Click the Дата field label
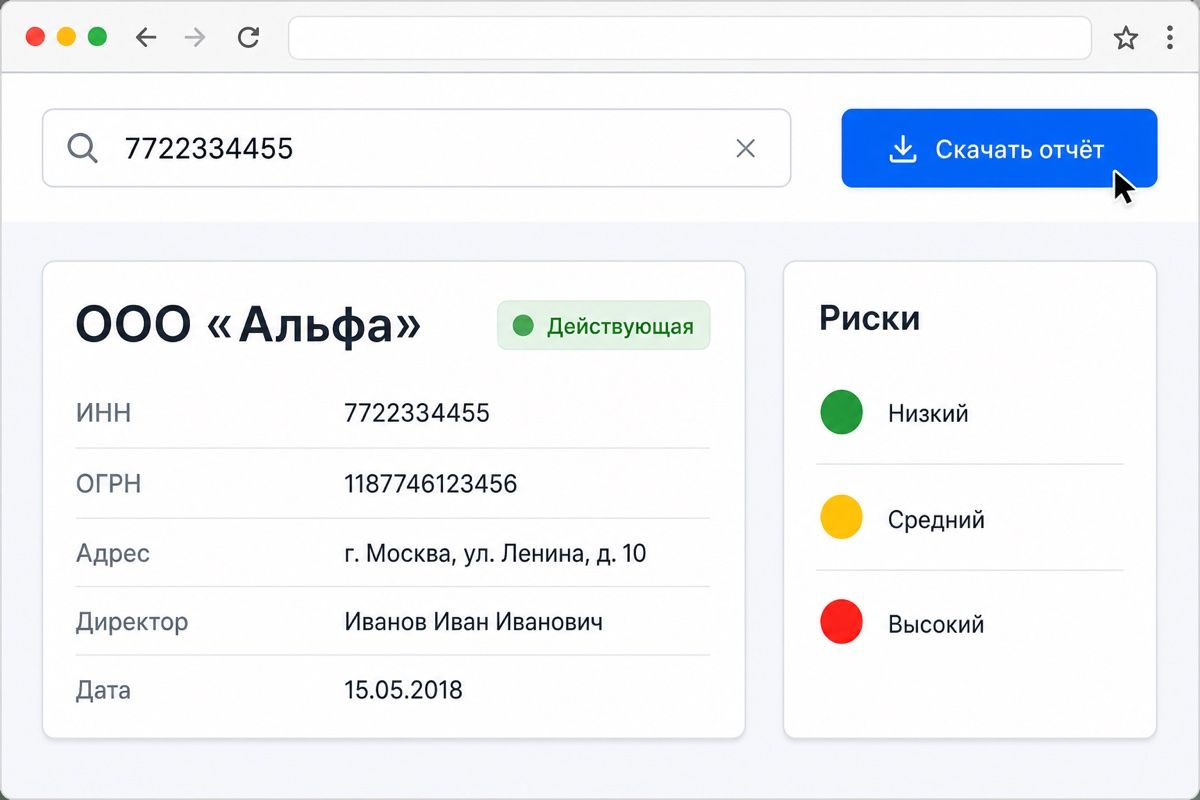The width and height of the screenshot is (1200, 800). pos(104,690)
